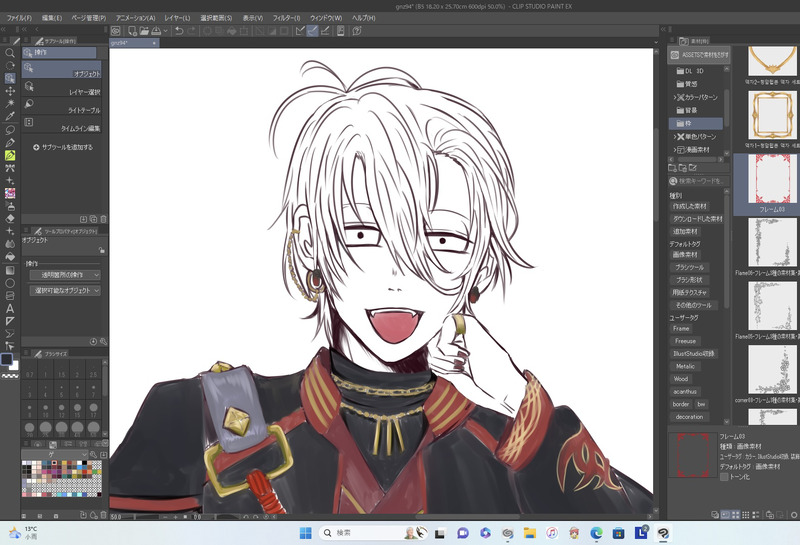Viewport: 800px width, 545px height.
Task: Select the フレーム03 red frame thumbnail
Action: tap(771, 180)
